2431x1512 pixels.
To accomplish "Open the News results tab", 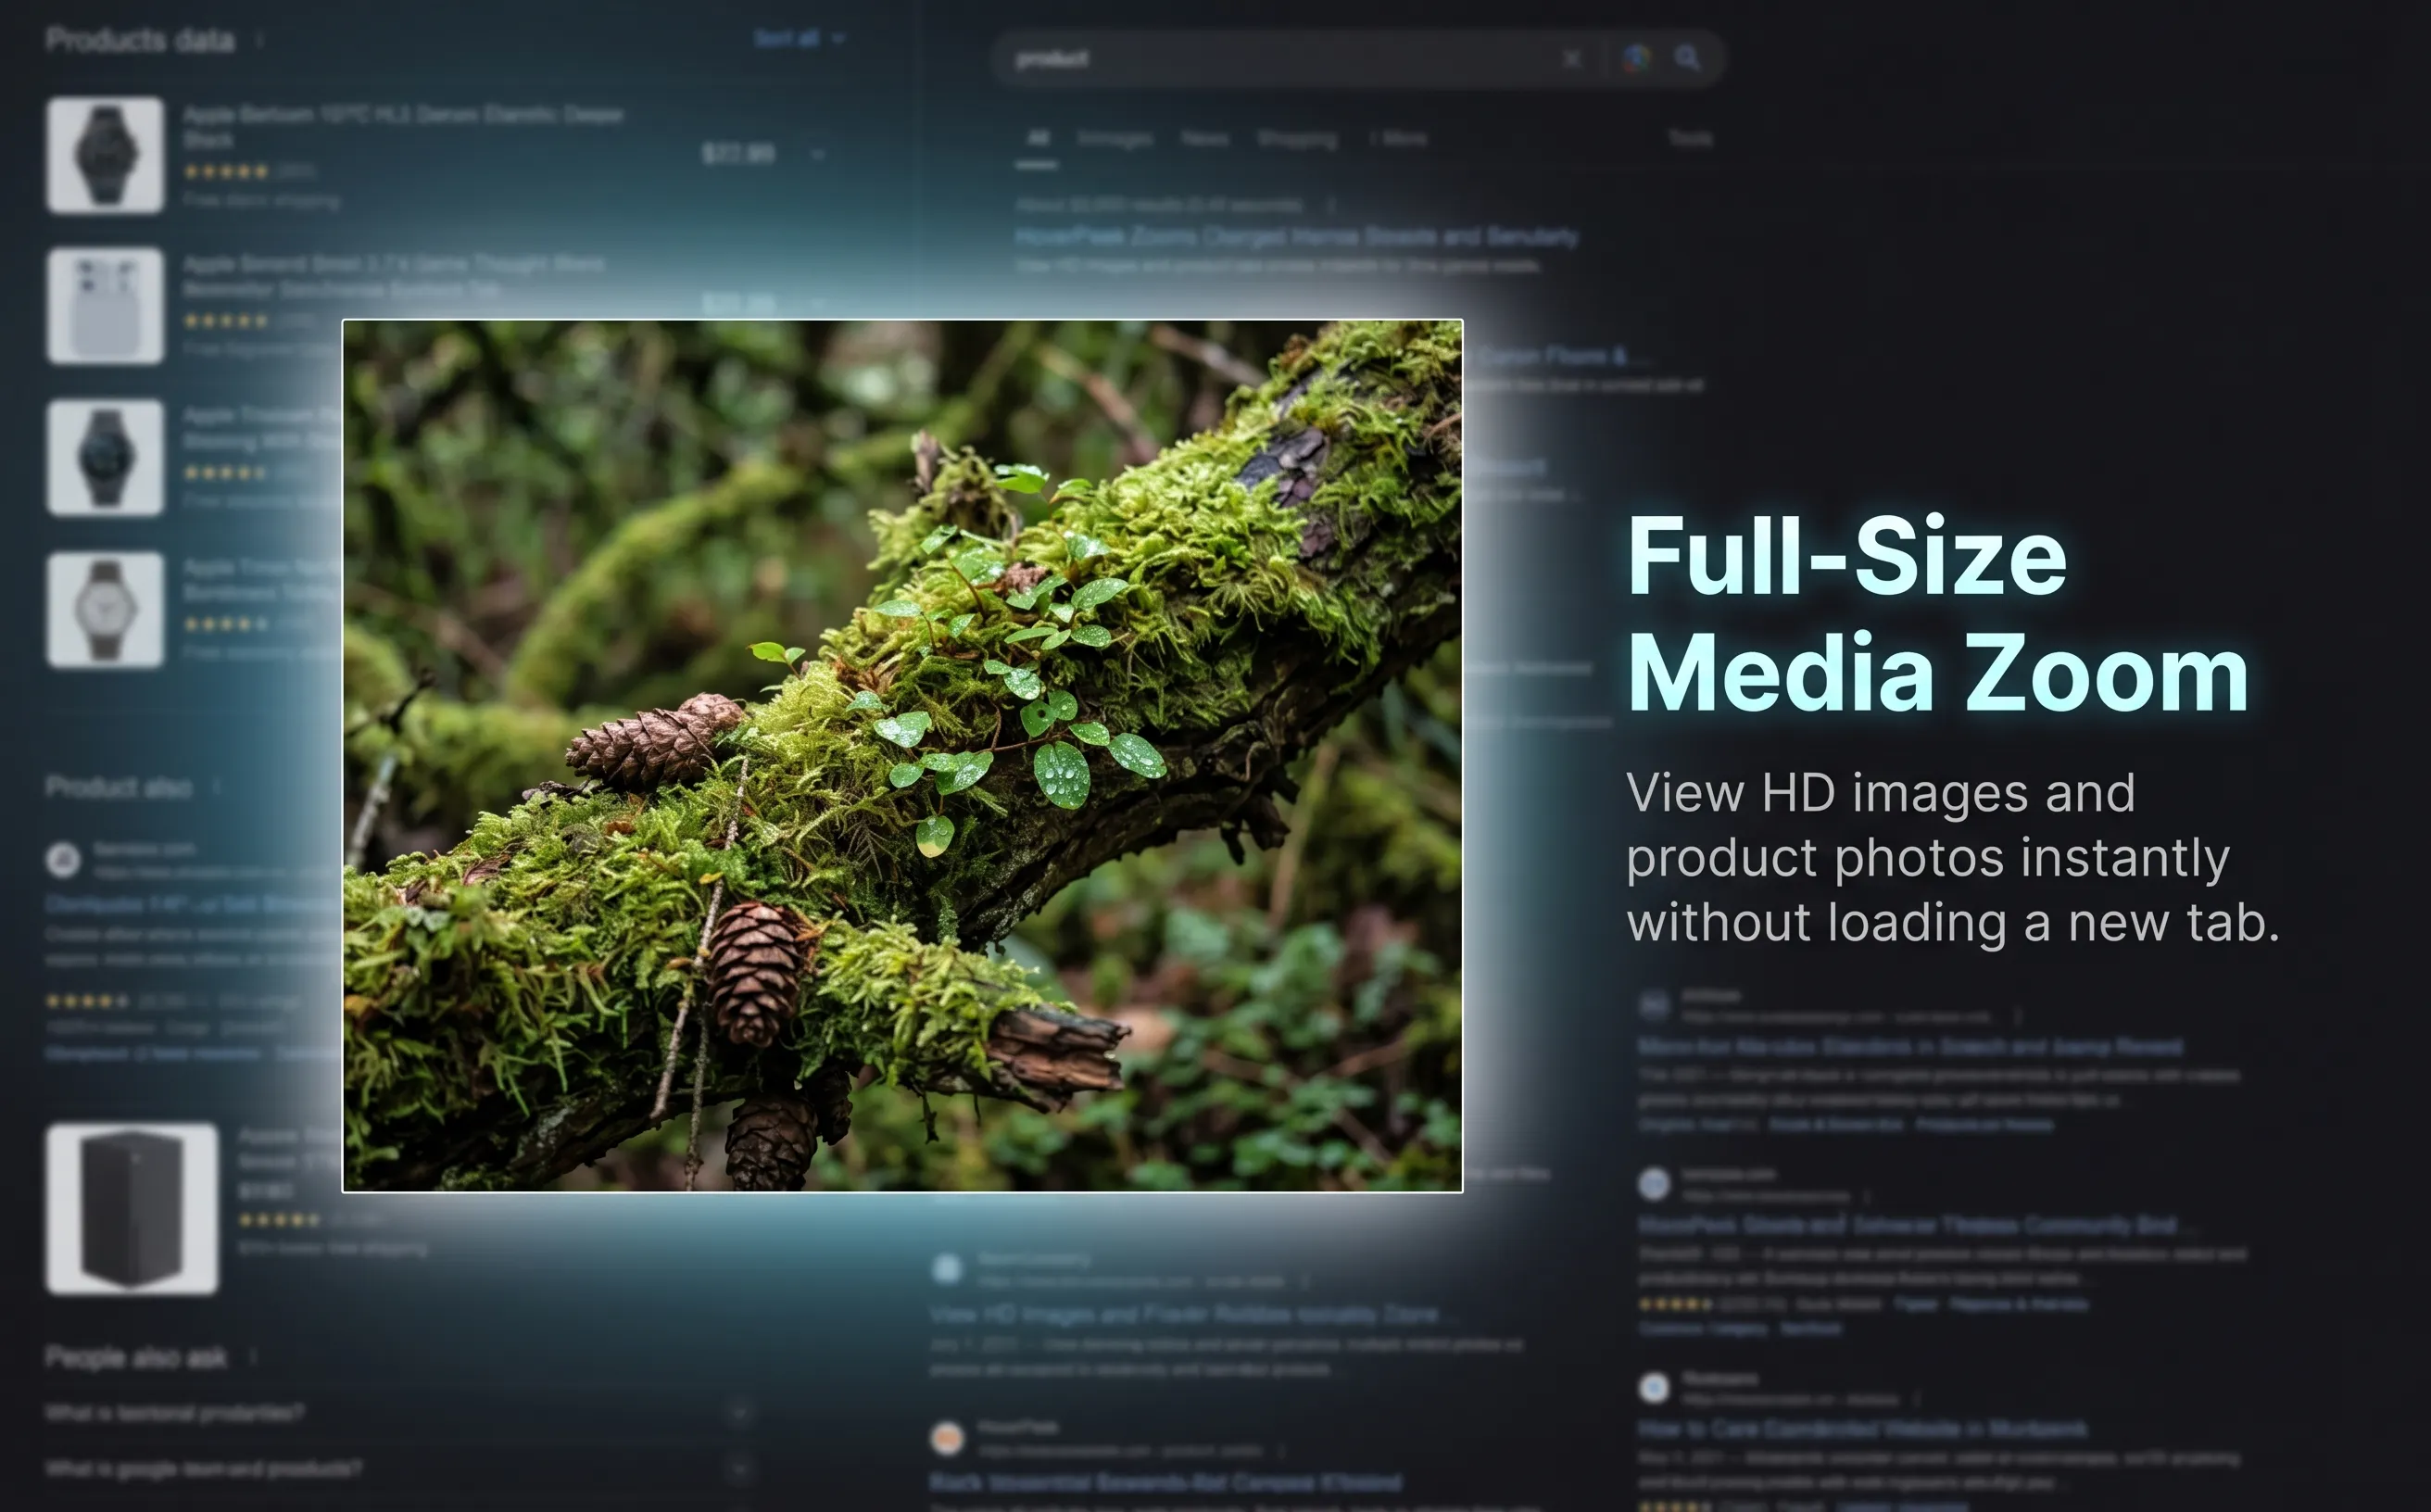I will point(1204,138).
